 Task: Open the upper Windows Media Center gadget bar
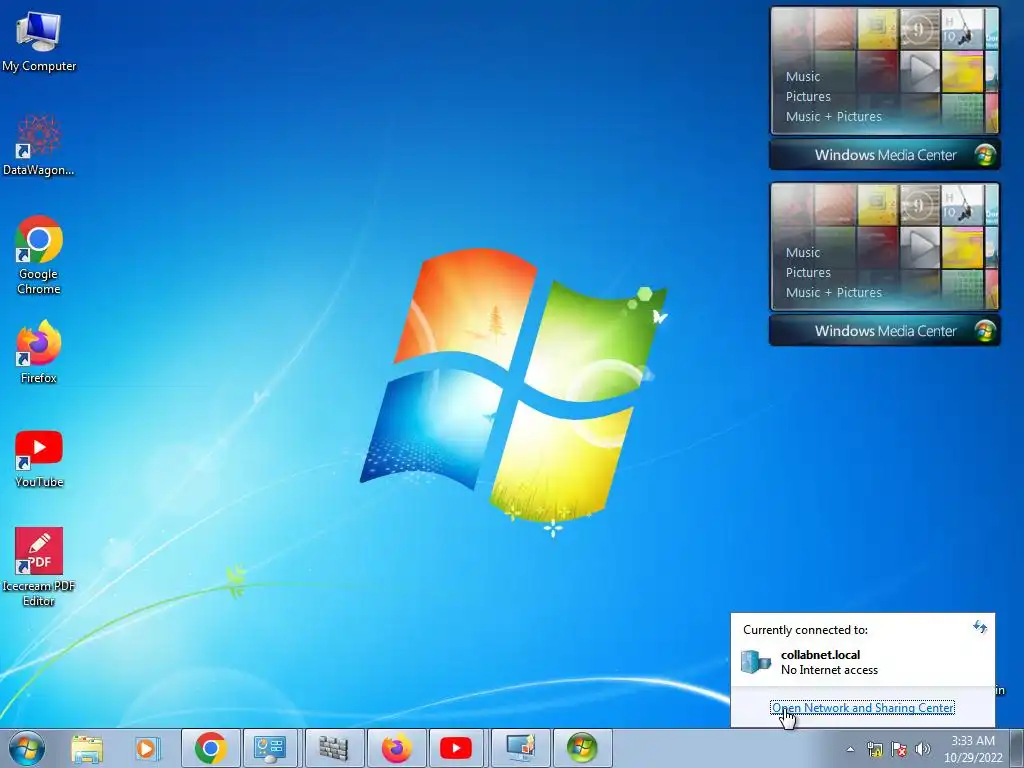(x=885, y=155)
